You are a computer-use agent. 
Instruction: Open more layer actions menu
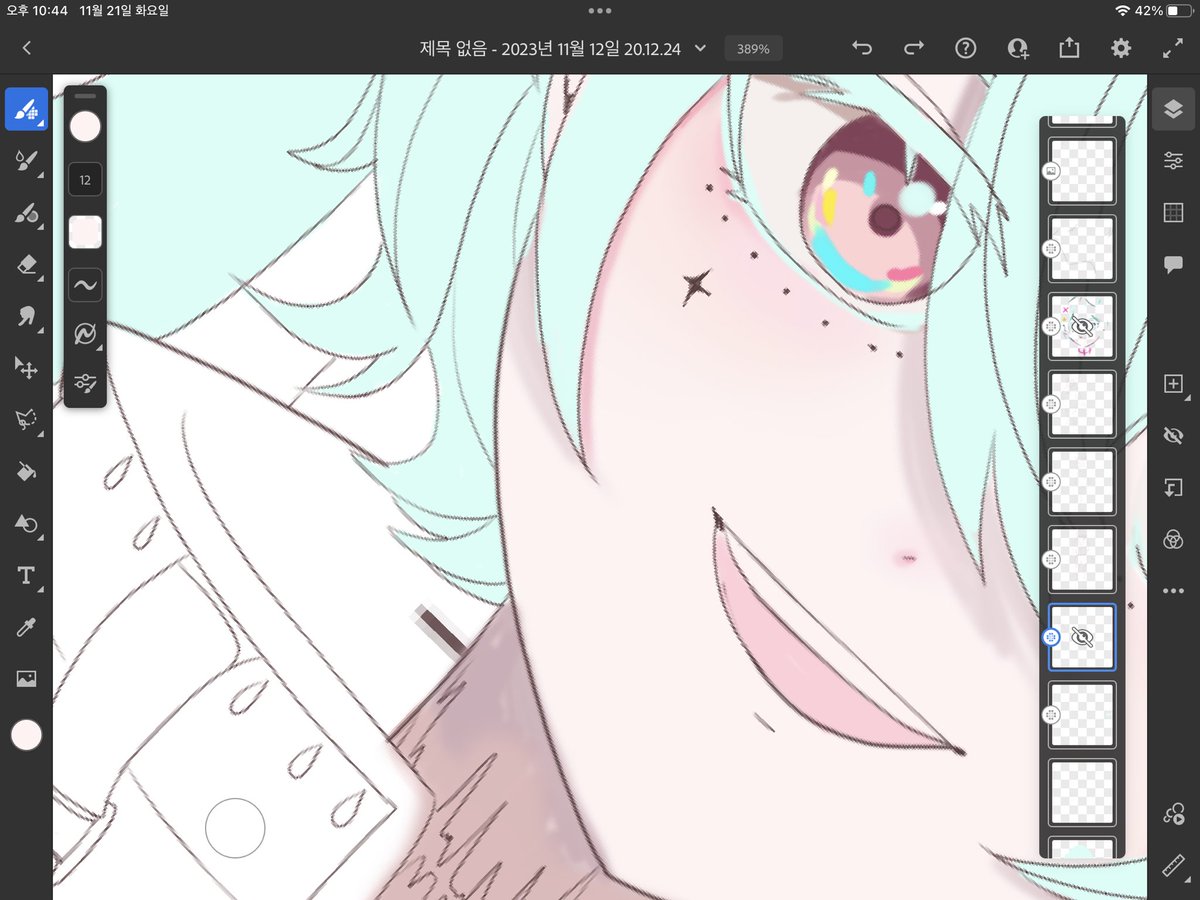coord(1174,592)
